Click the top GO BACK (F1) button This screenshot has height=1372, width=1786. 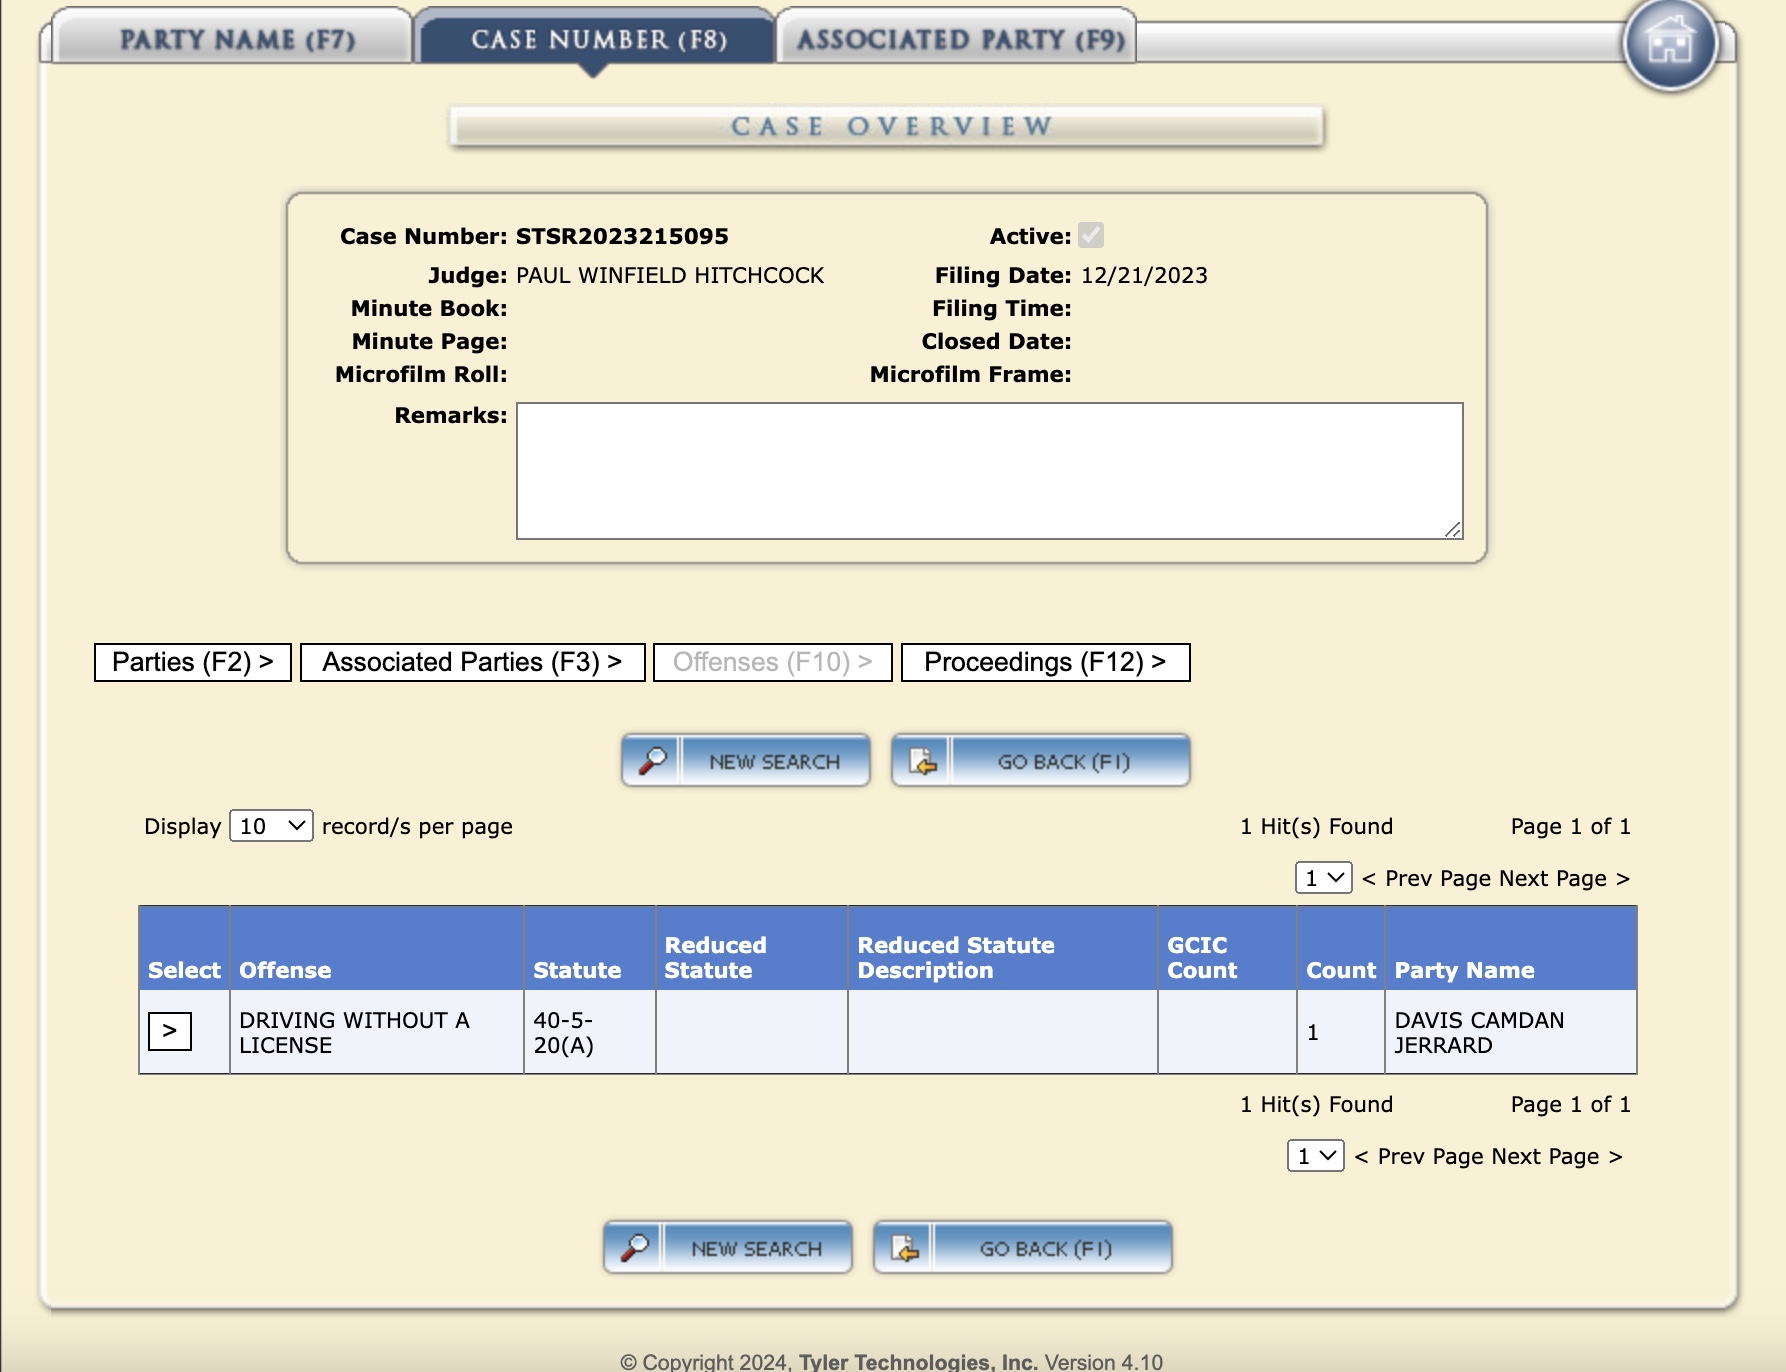point(1040,761)
